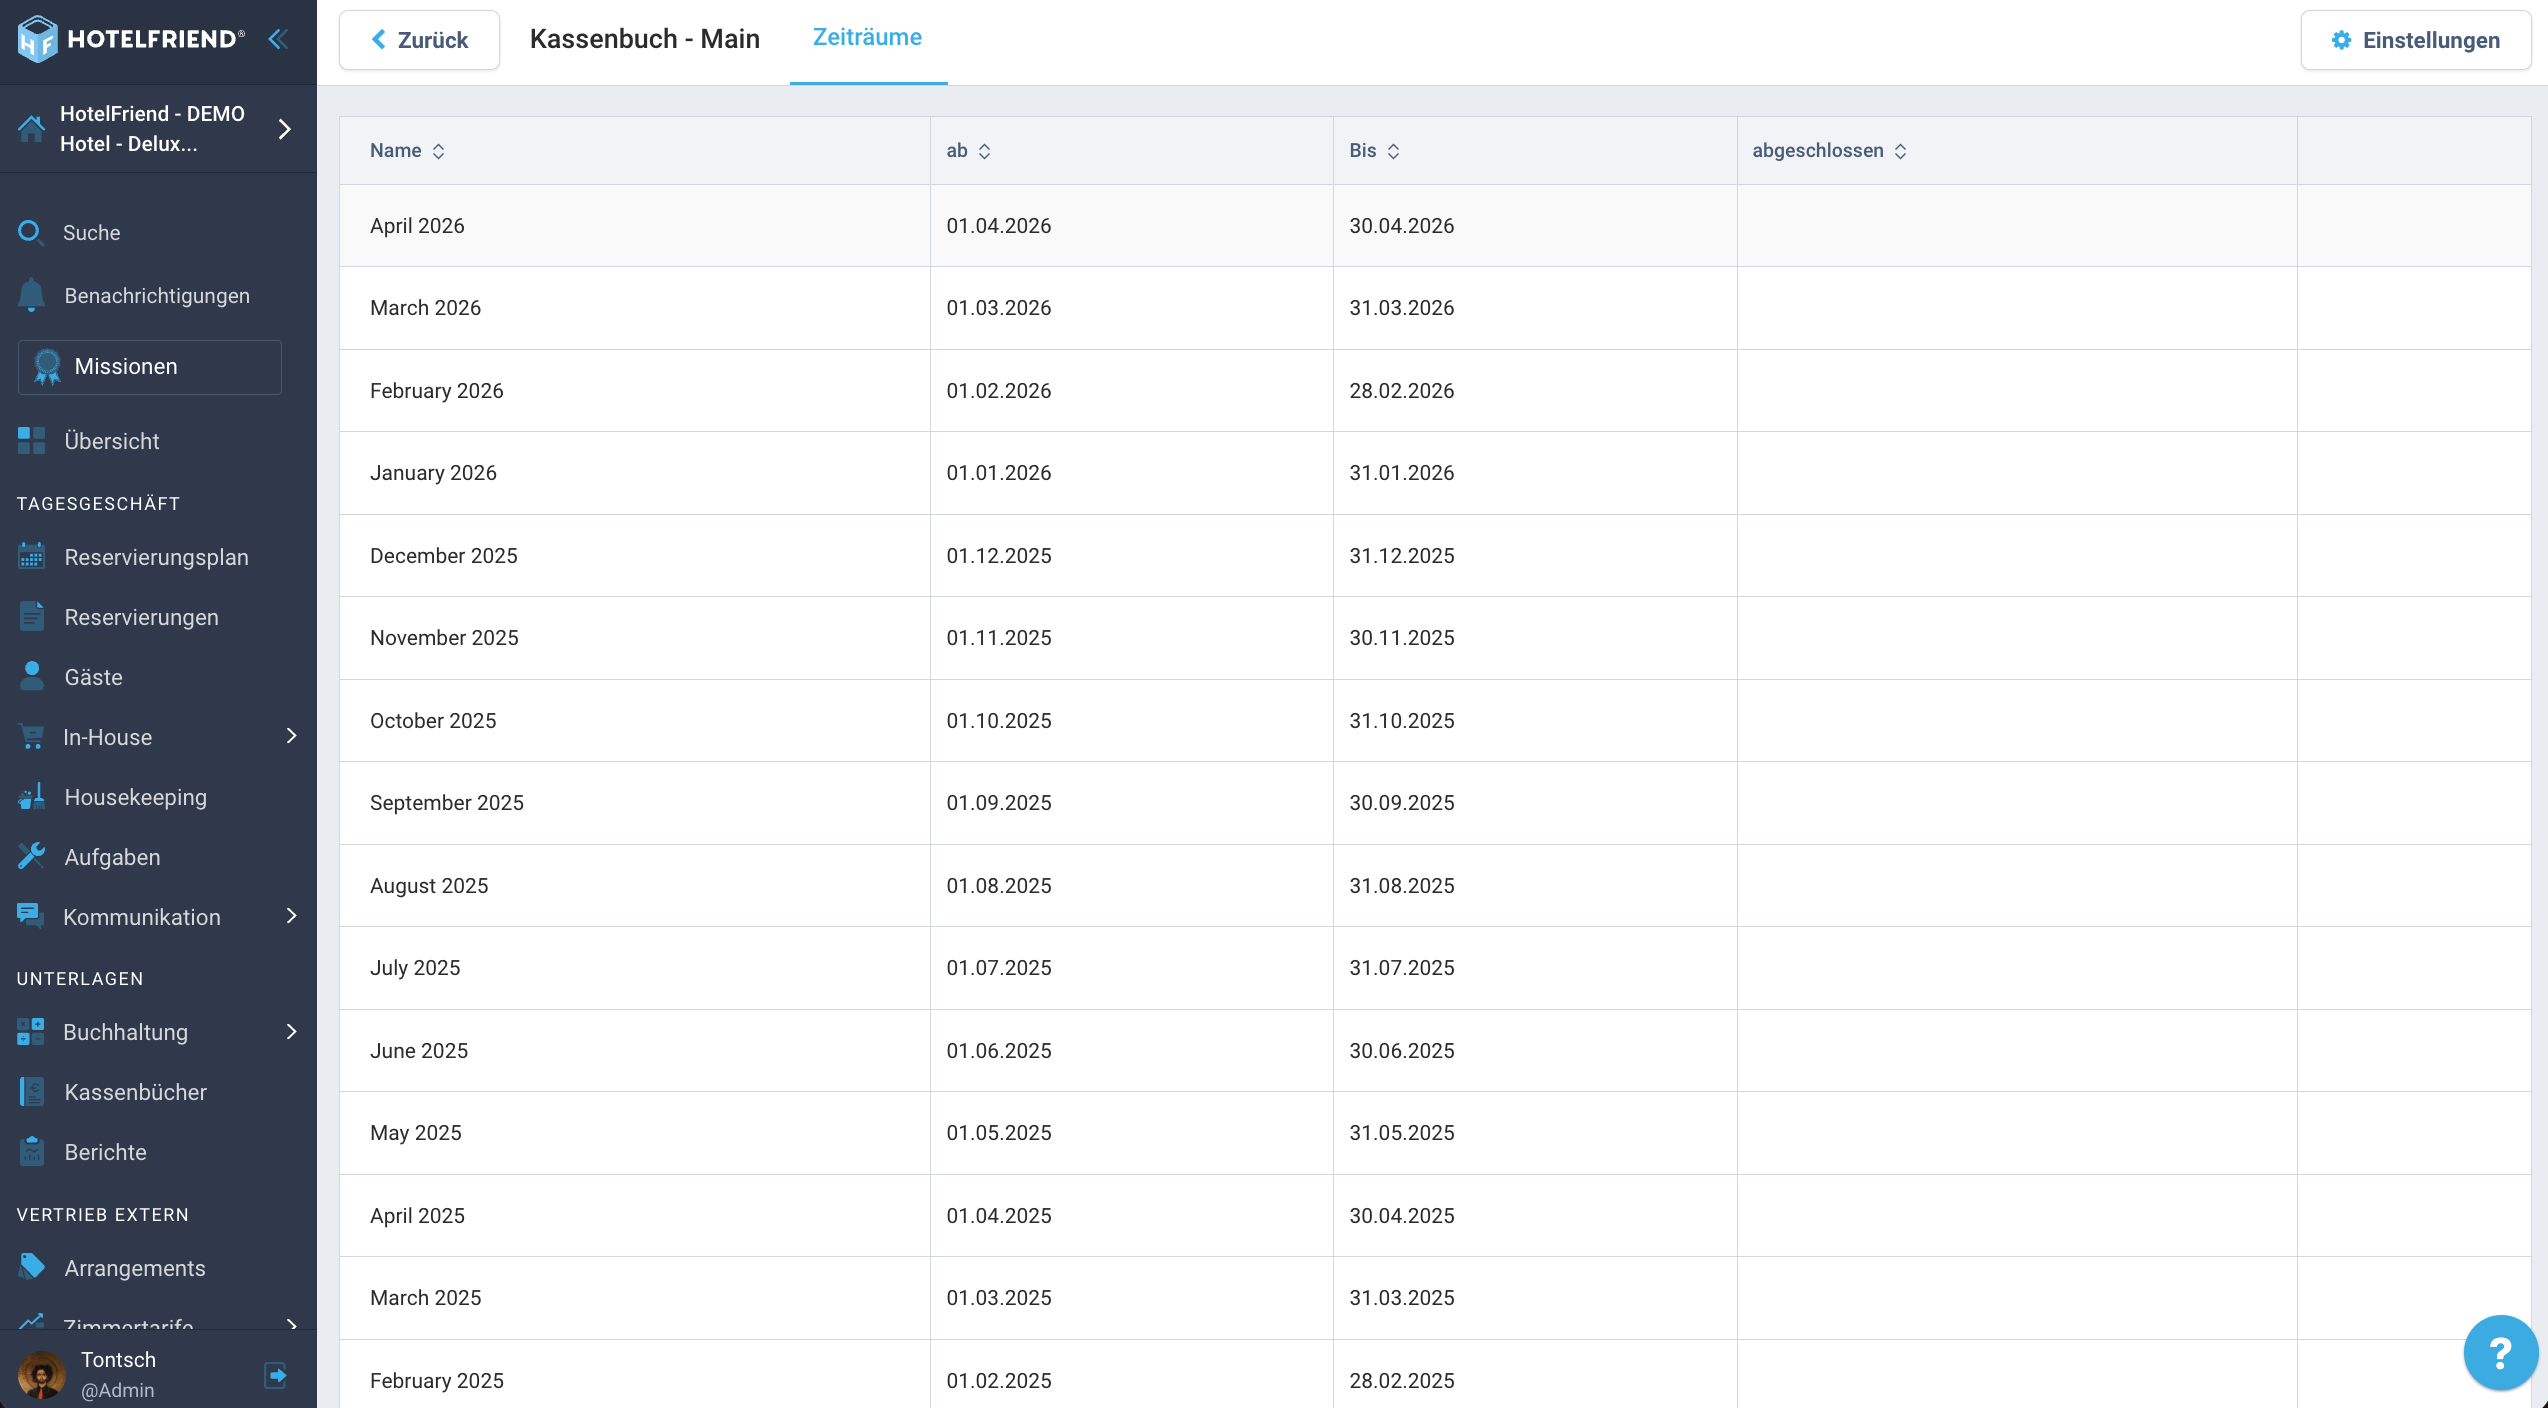Open Benachrichtigungen bell icon

(x=31, y=296)
